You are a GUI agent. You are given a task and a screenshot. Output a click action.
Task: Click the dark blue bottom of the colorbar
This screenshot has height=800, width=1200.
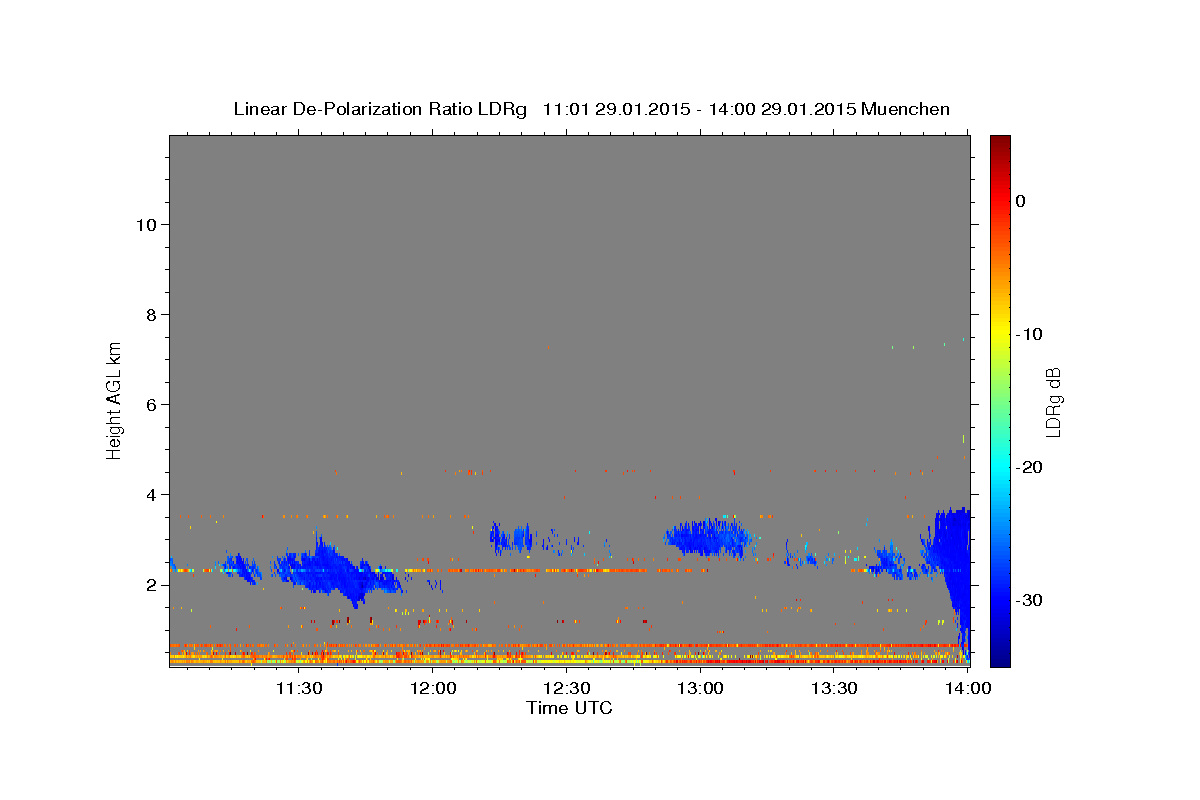pos(1000,655)
